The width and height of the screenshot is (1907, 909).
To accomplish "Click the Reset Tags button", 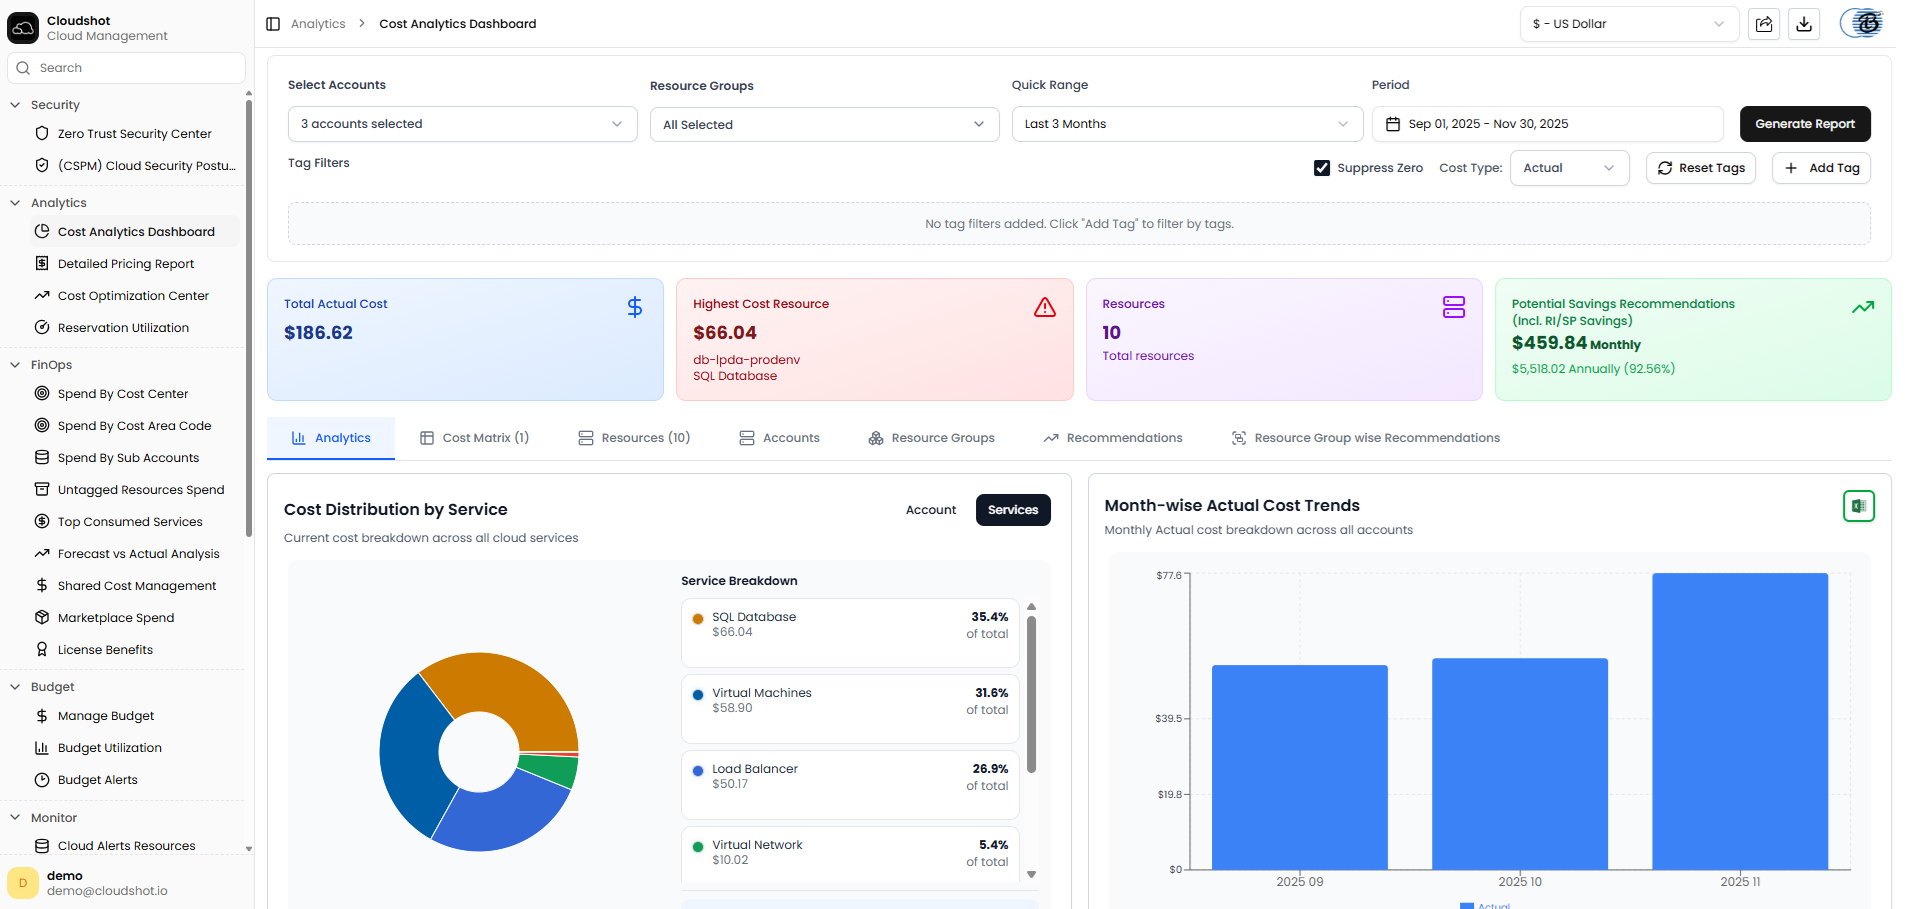I will tap(1700, 168).
